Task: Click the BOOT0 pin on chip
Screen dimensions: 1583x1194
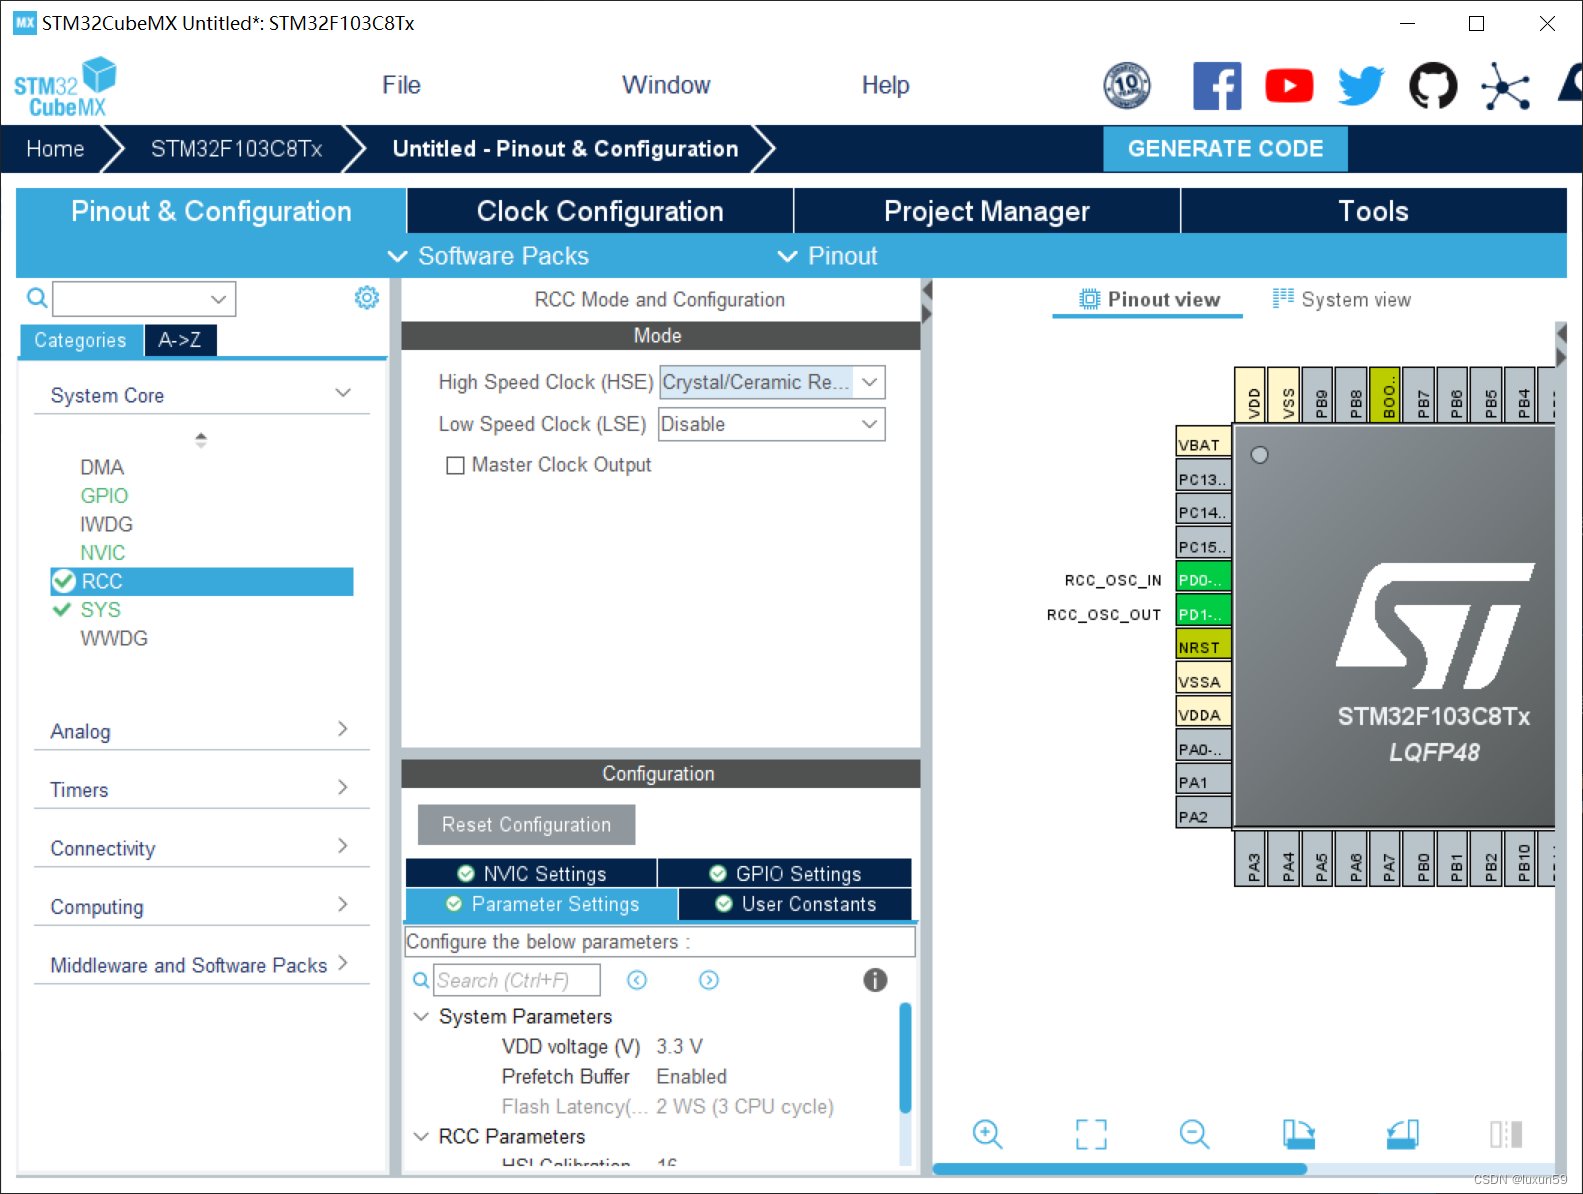Action: (x=1386, y=395)
